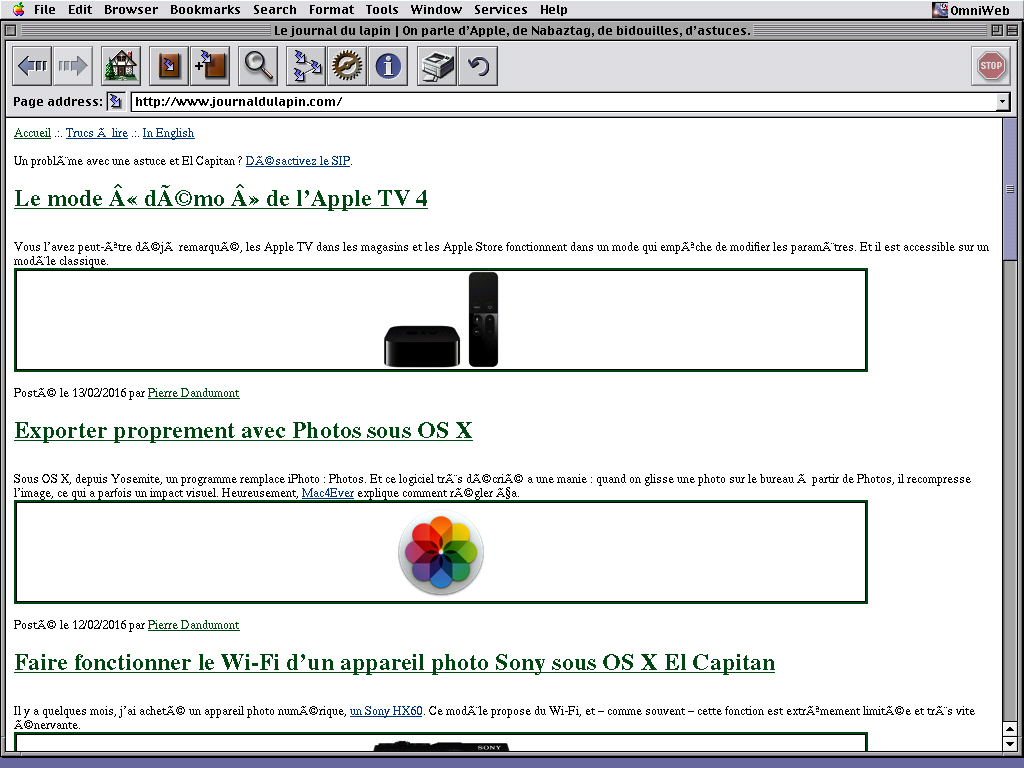Click the vertical scrollbar thumb

pos(1010,189)
